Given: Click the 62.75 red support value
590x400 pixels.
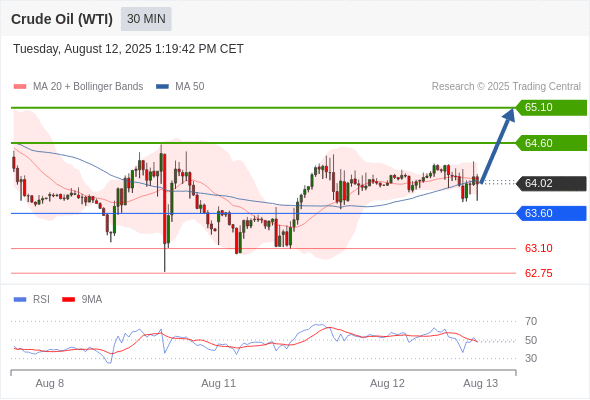Looking at the screenshot, I should (x=538, y=273).
